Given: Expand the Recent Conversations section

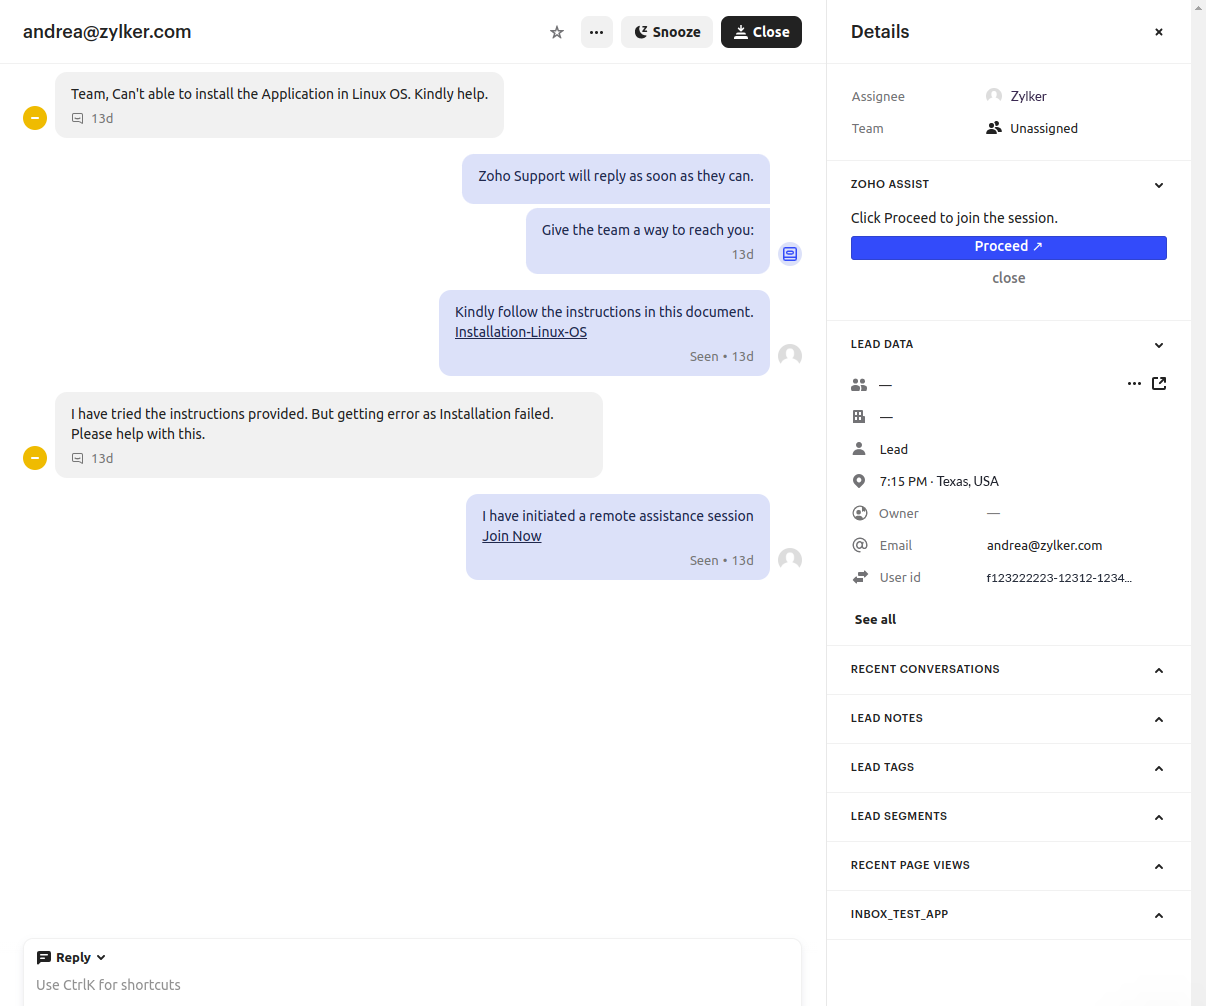Looking at the screenshot, I should (1159, 670).
